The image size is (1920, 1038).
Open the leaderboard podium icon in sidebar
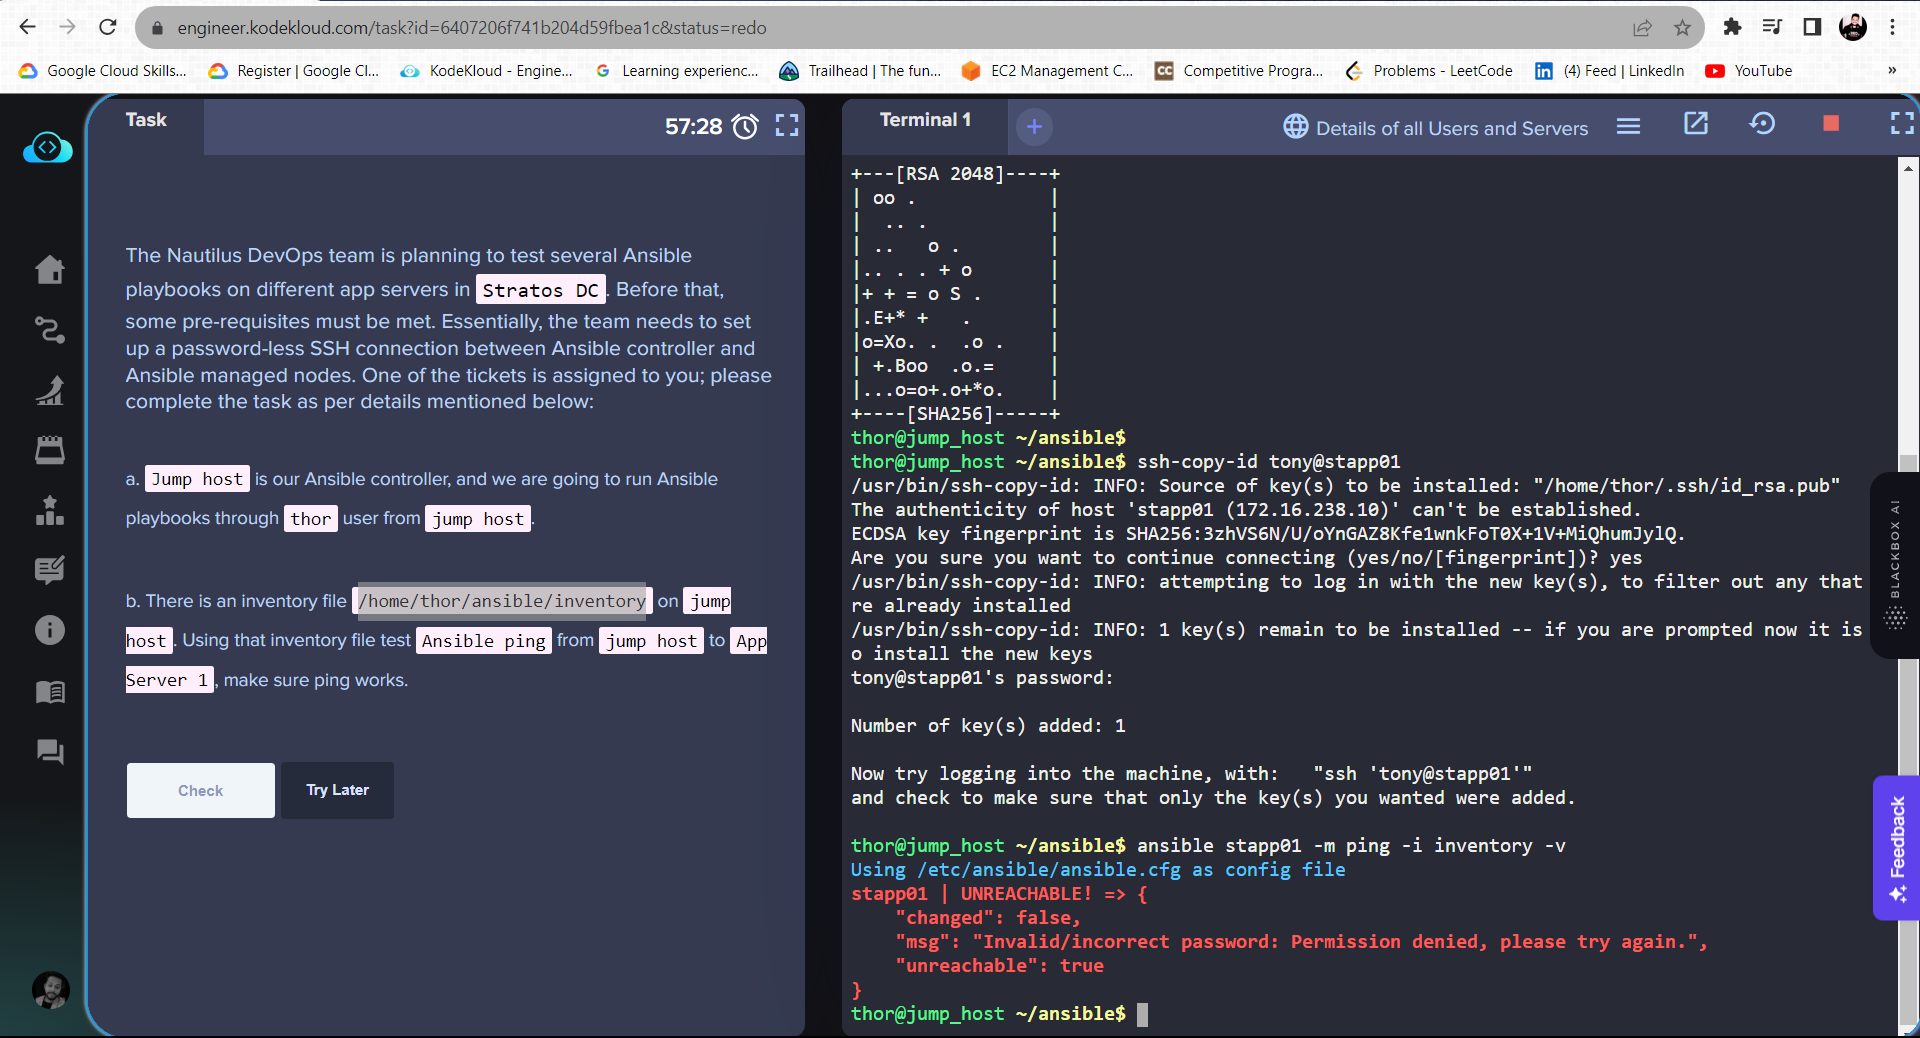pyautogui.click(x=50, y=511)
